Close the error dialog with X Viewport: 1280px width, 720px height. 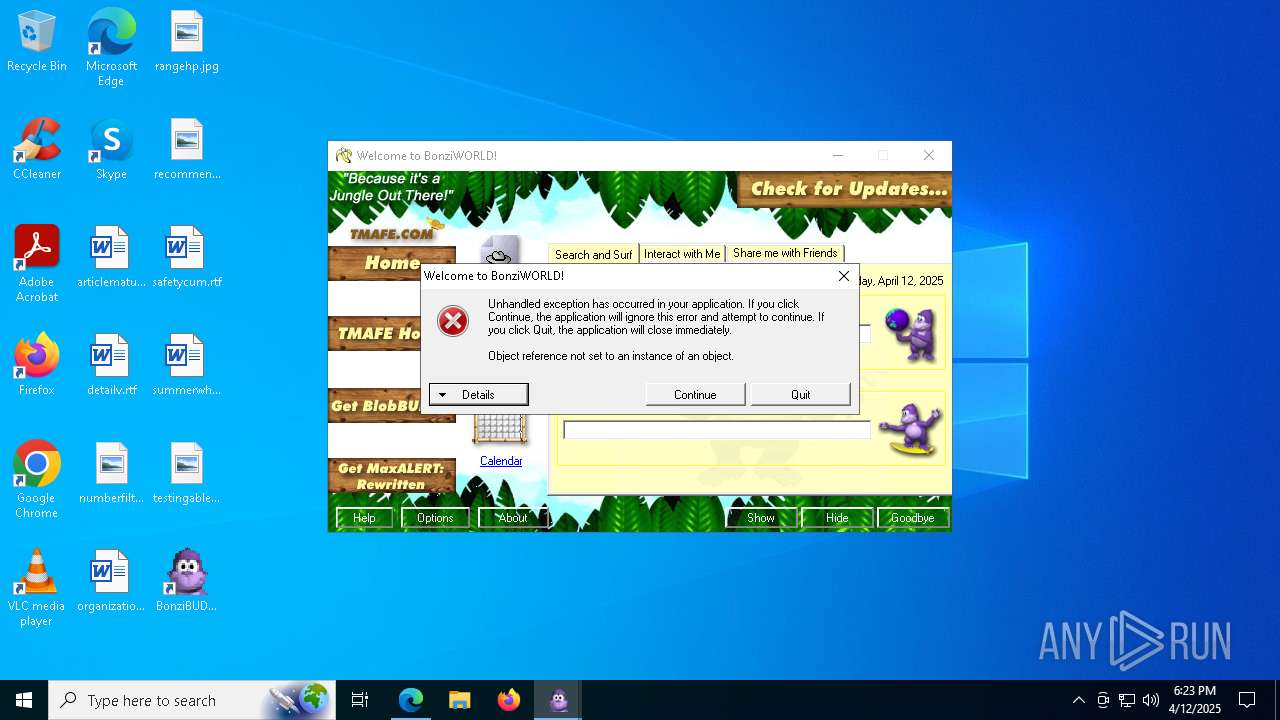tap(843, 276)
